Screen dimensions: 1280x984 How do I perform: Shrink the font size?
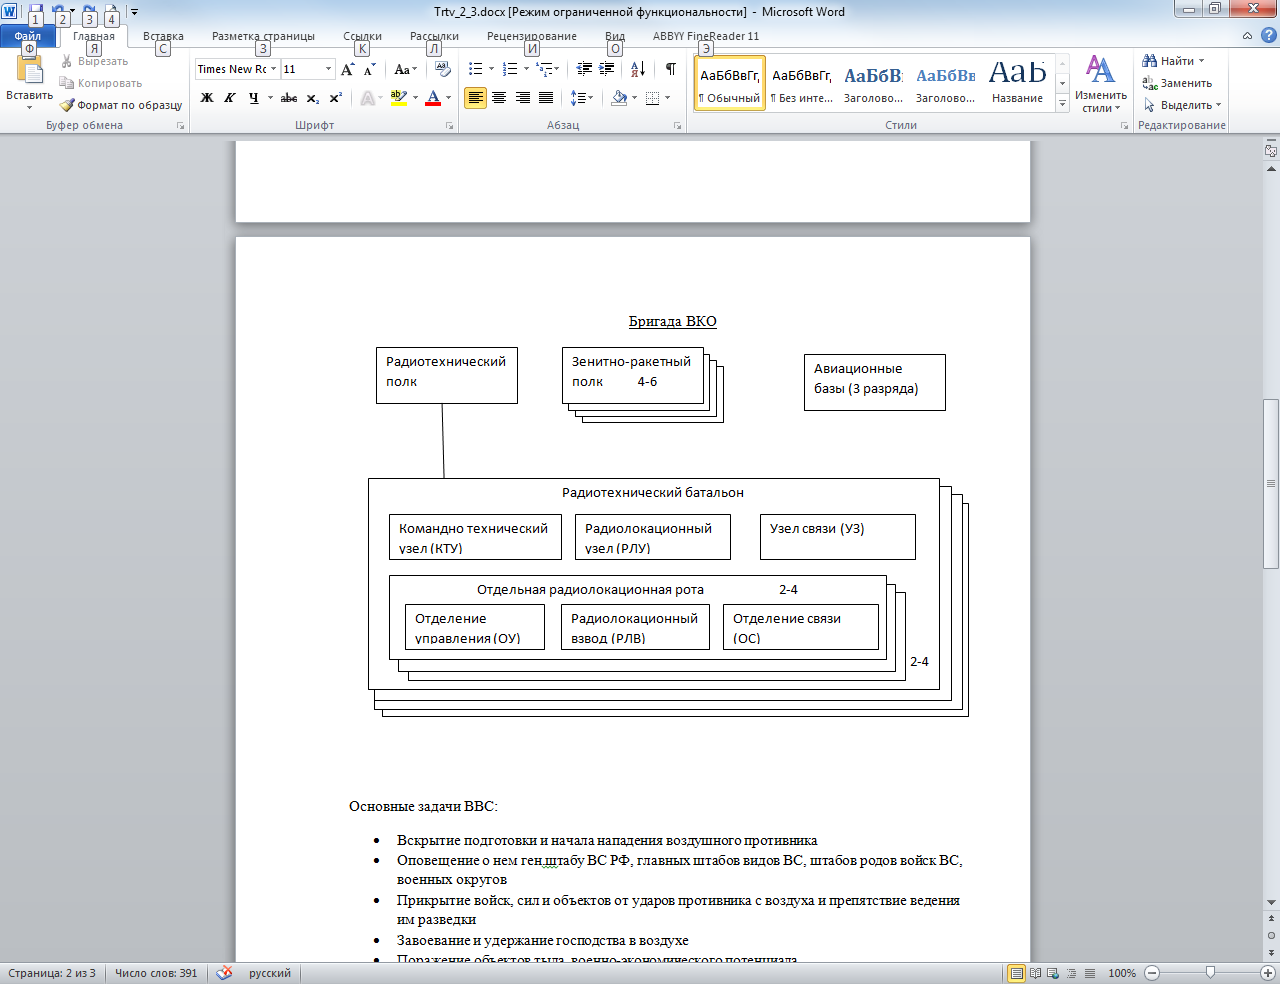(x=369, y=69)
